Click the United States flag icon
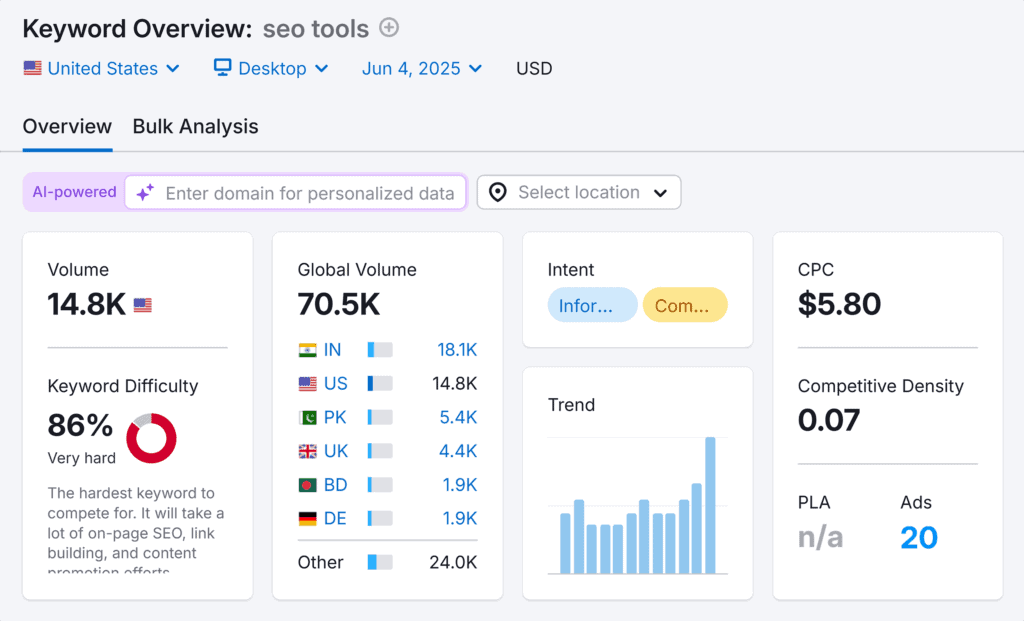 [31, 68]
